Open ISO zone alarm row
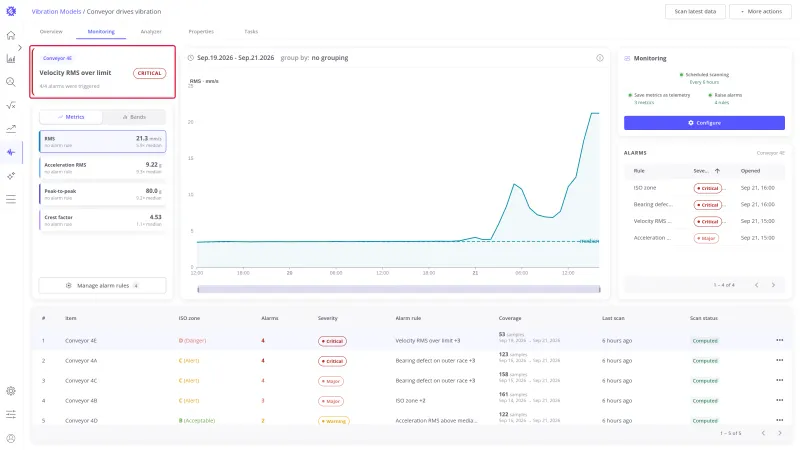The width and height of the screenshot is (800, 450). click(704, 188)
